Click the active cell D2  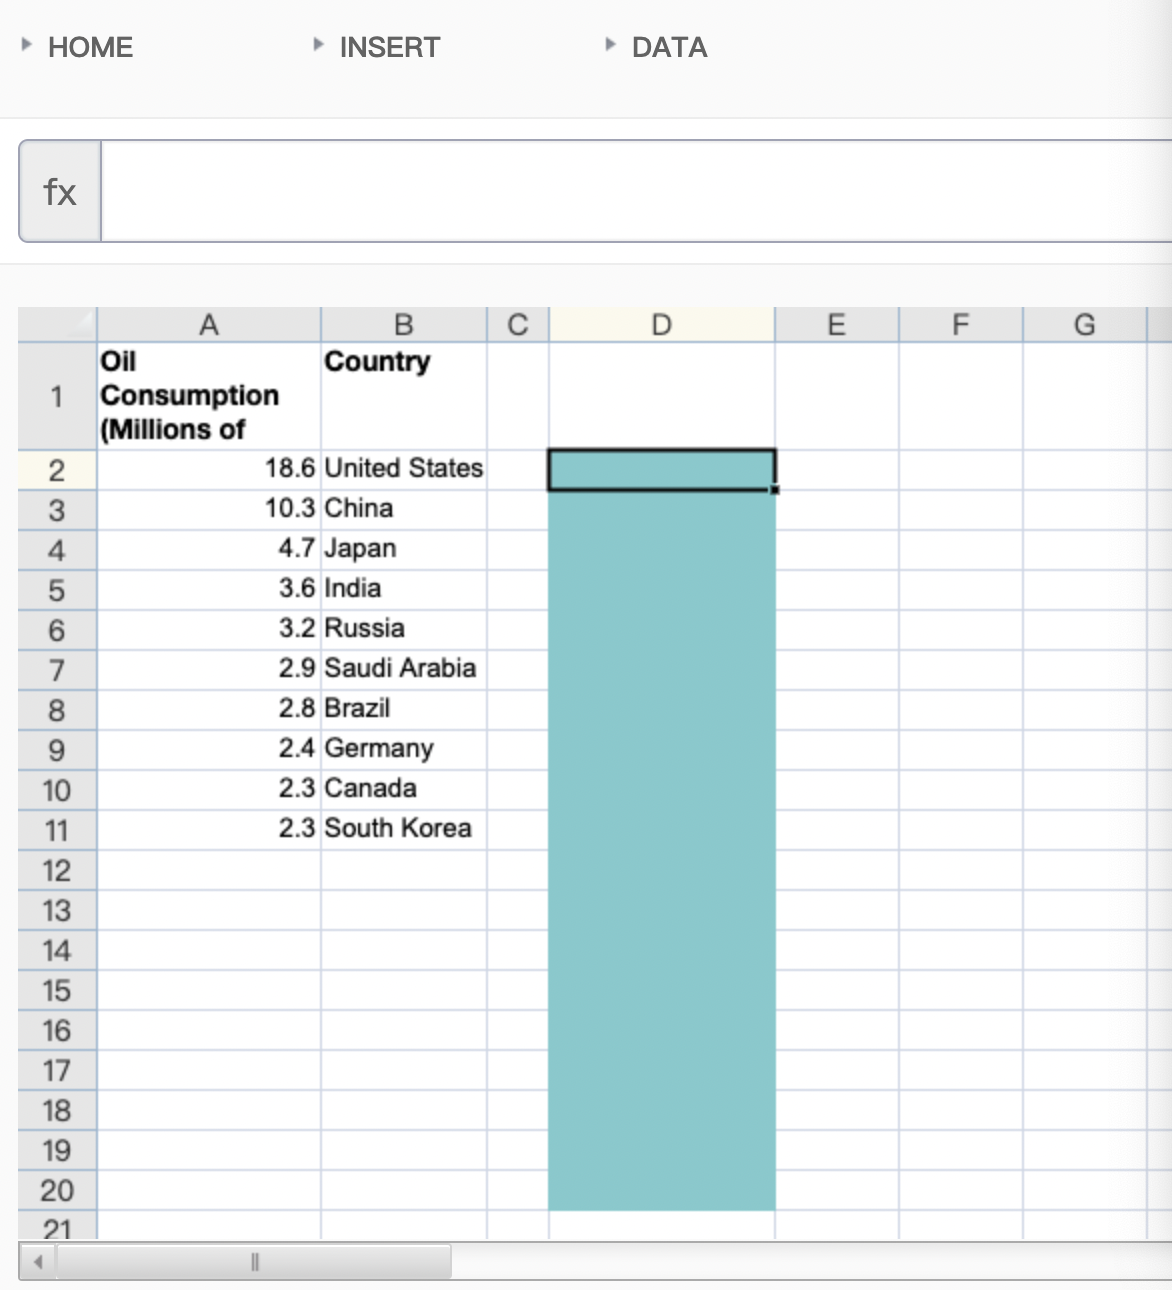(x=662, y=470)
